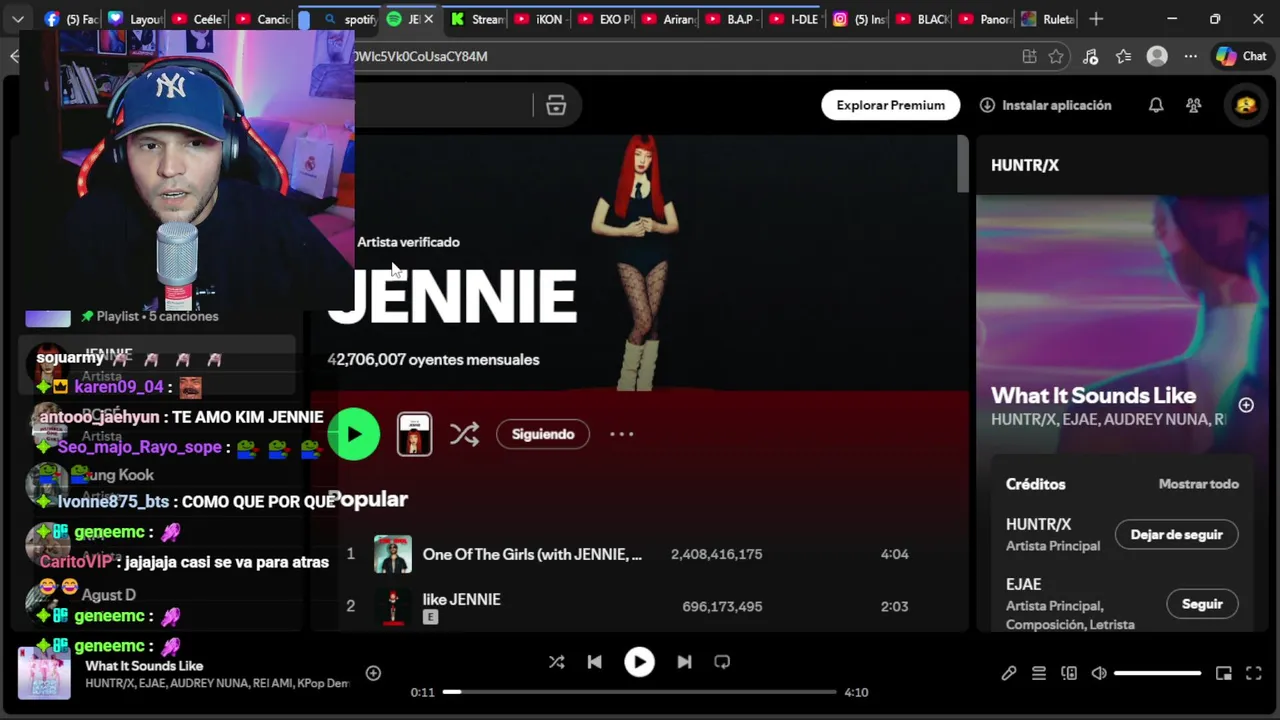Open the playback queue icon
This screenshot has width=1280, height=720.
tap(1039, 674)
